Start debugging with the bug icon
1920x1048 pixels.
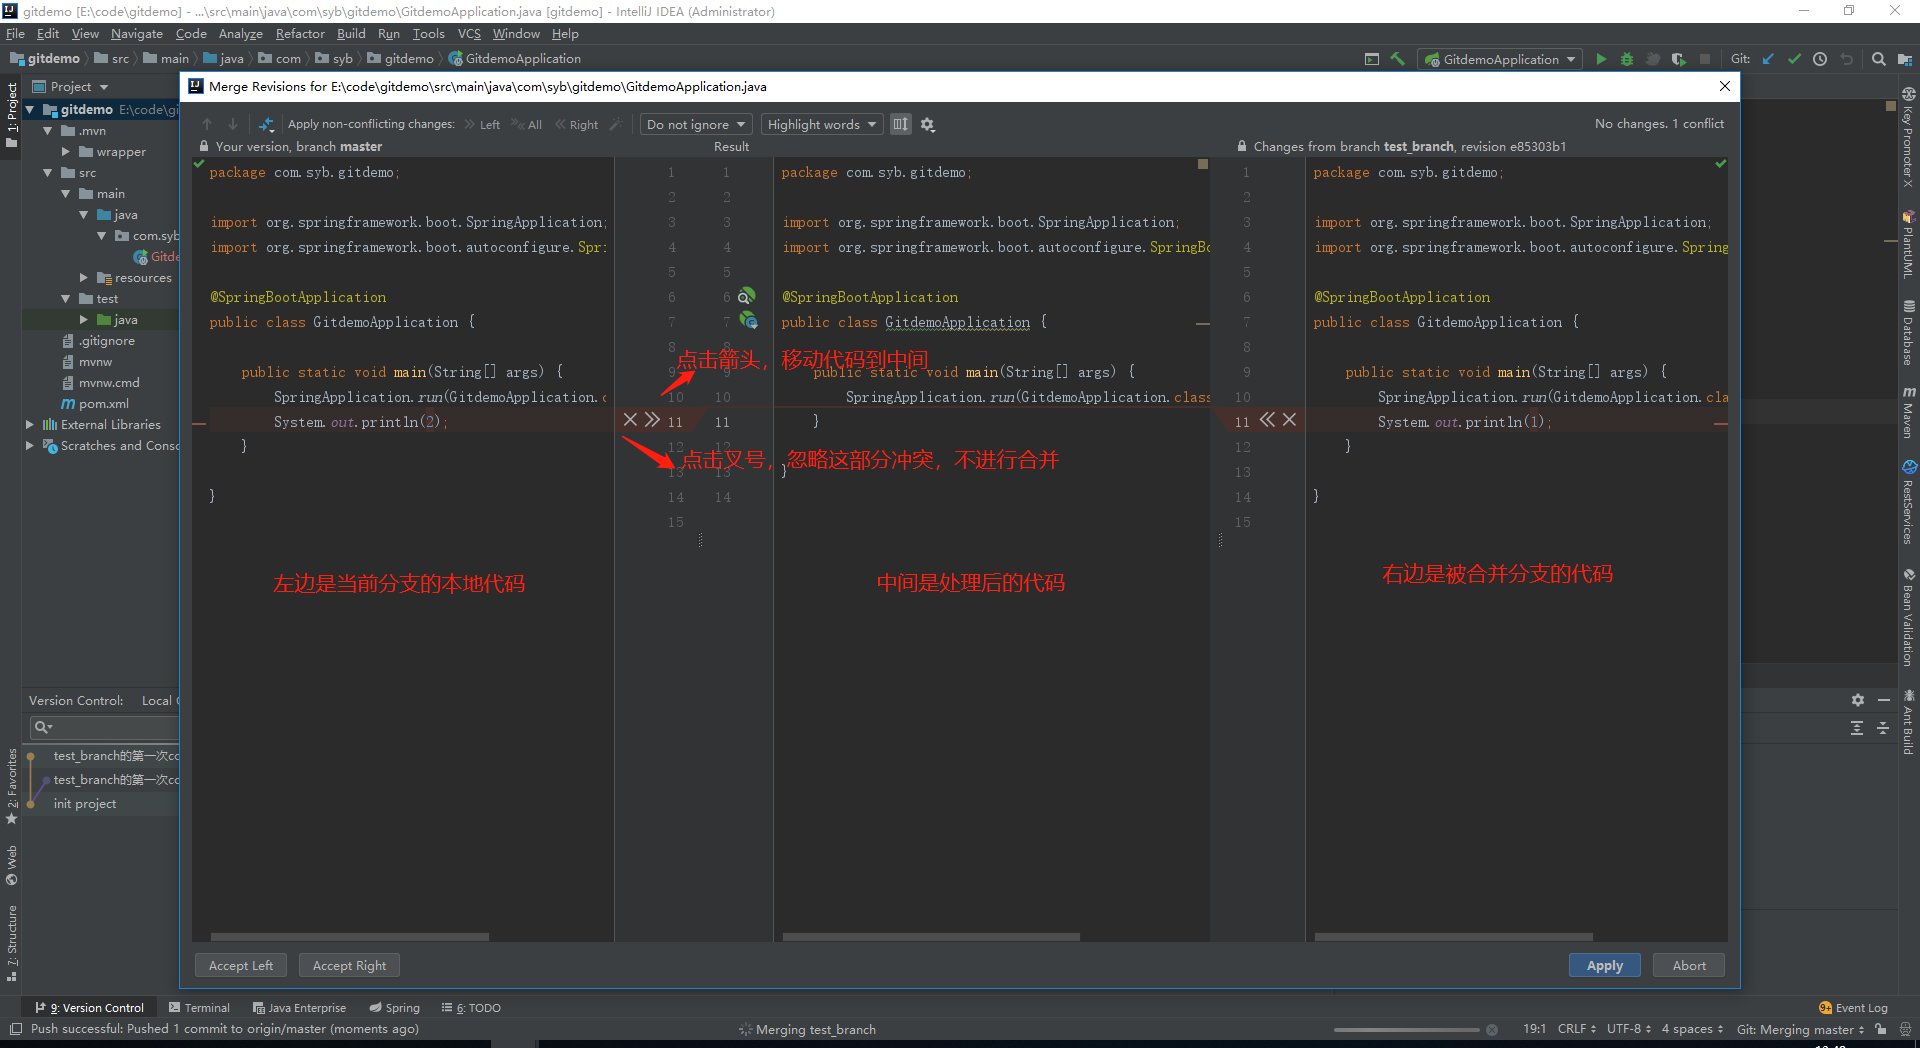[x=1627, y=59]
